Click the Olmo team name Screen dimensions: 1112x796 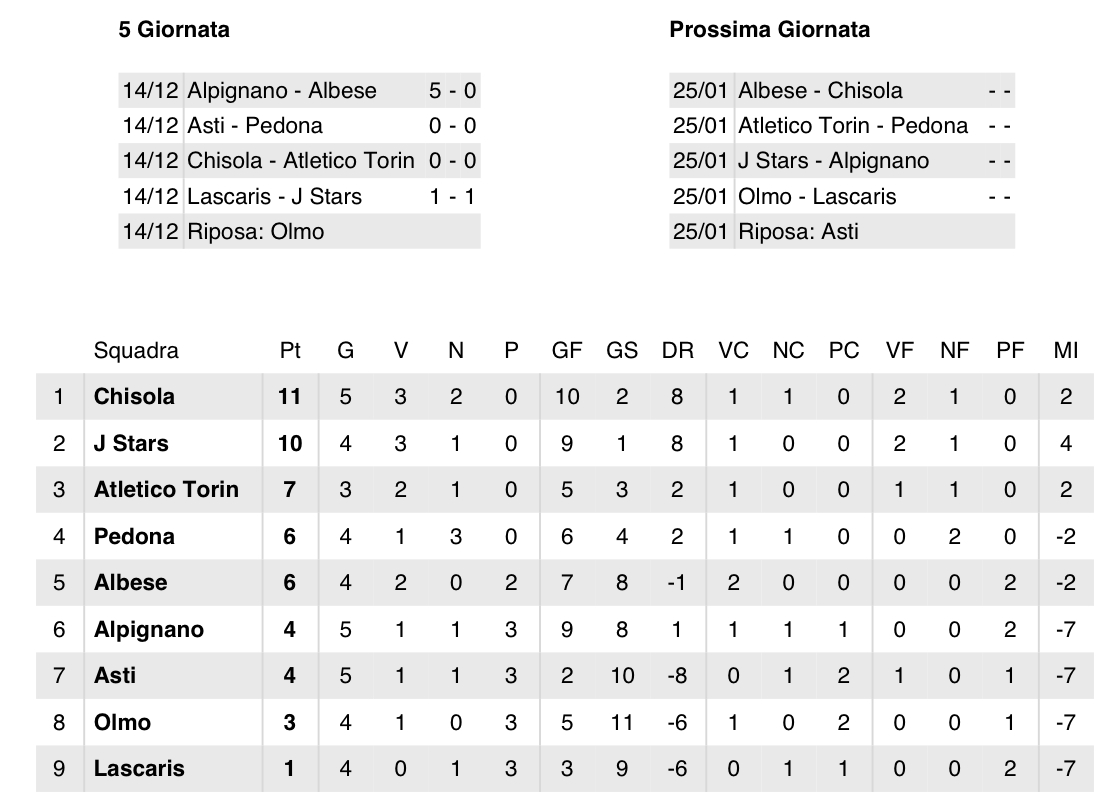tap(122, 722)
